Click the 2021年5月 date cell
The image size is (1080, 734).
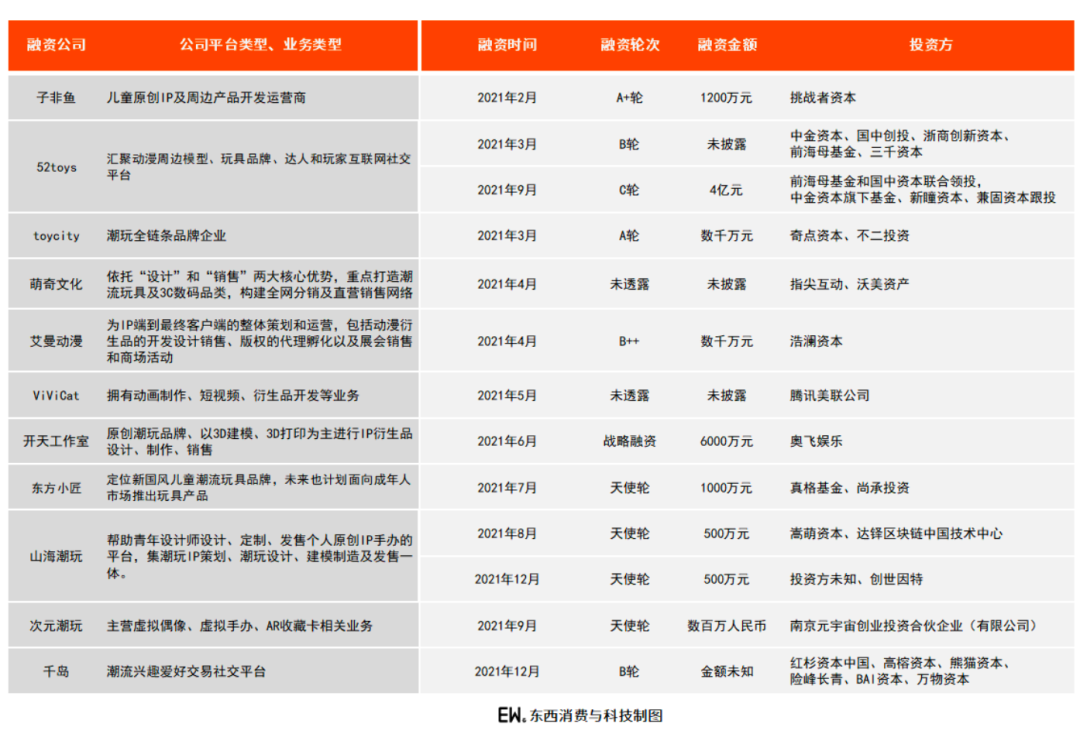(507, 395)
